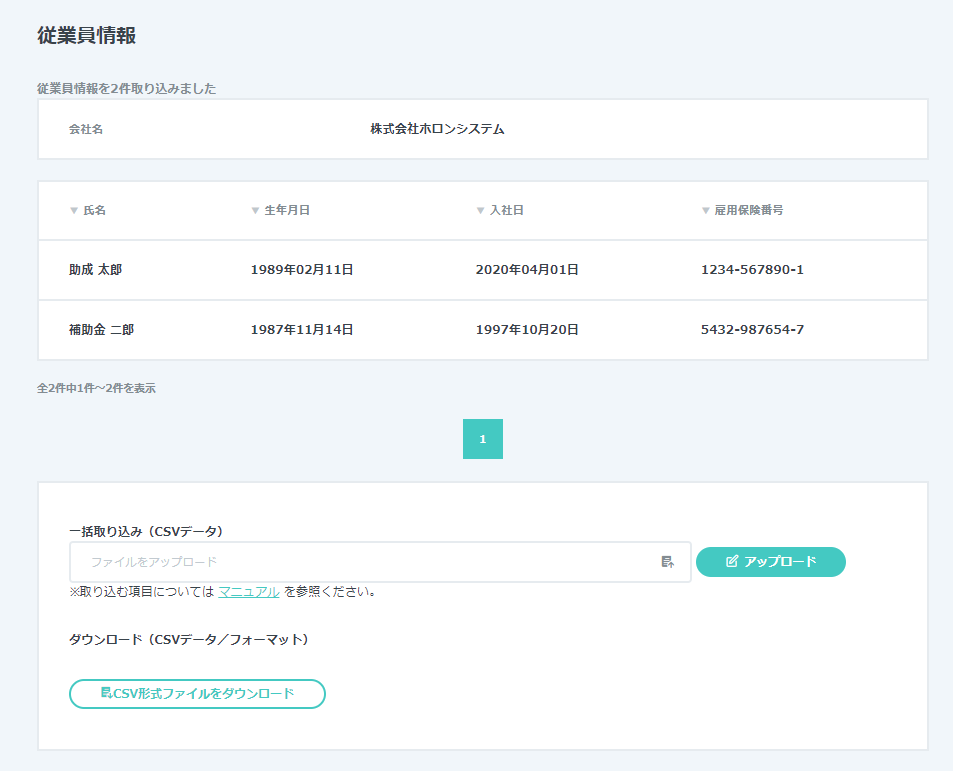
Task: Select the employee name 補助金 二郎
Action: coord(101,330)
